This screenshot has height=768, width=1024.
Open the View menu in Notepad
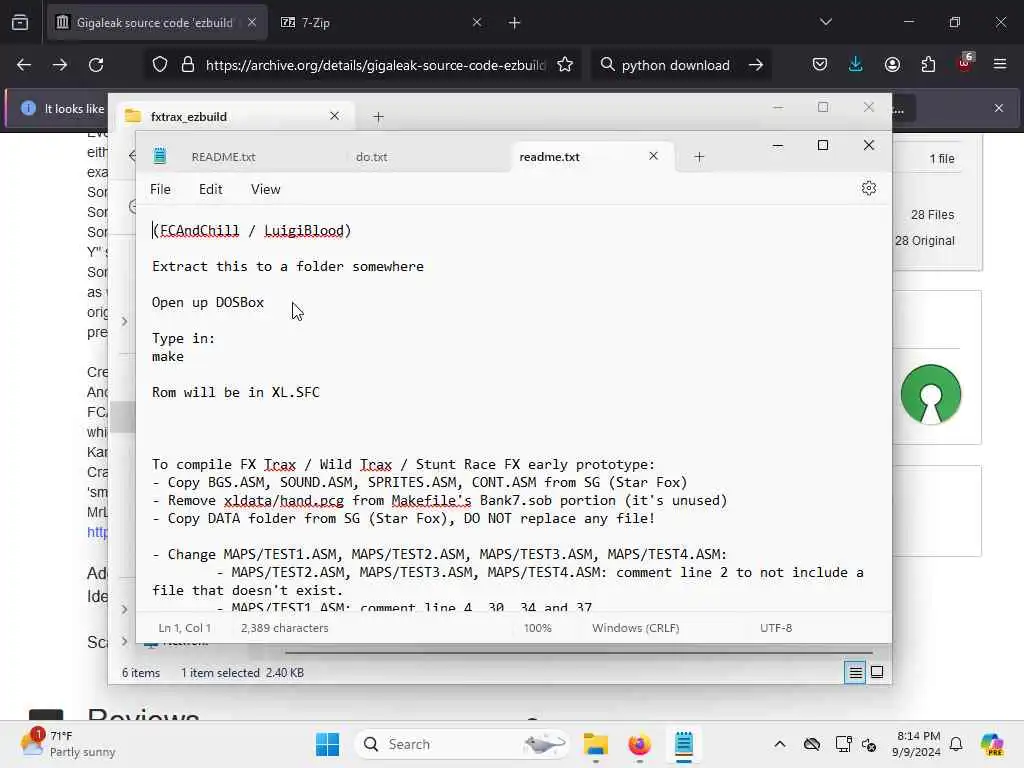[x=265, y=189]
